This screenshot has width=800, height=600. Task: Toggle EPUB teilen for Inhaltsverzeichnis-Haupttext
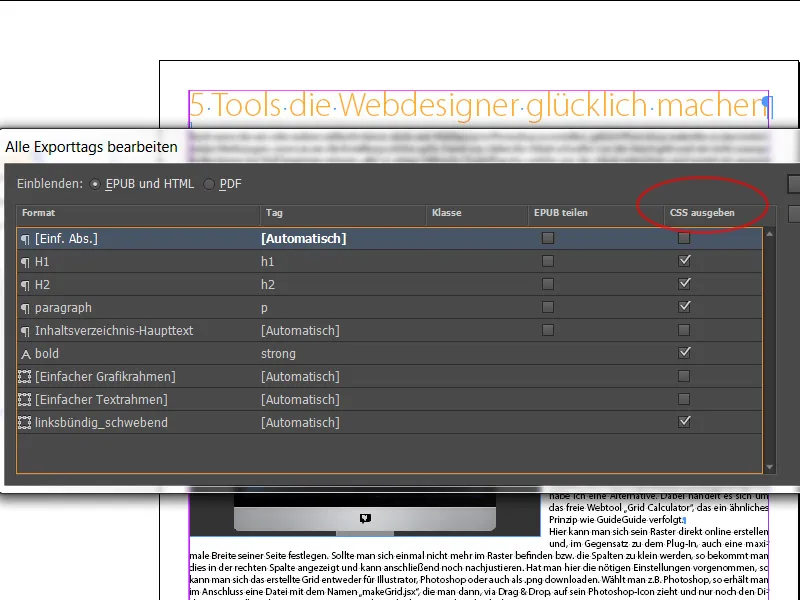tap(548, 330)
